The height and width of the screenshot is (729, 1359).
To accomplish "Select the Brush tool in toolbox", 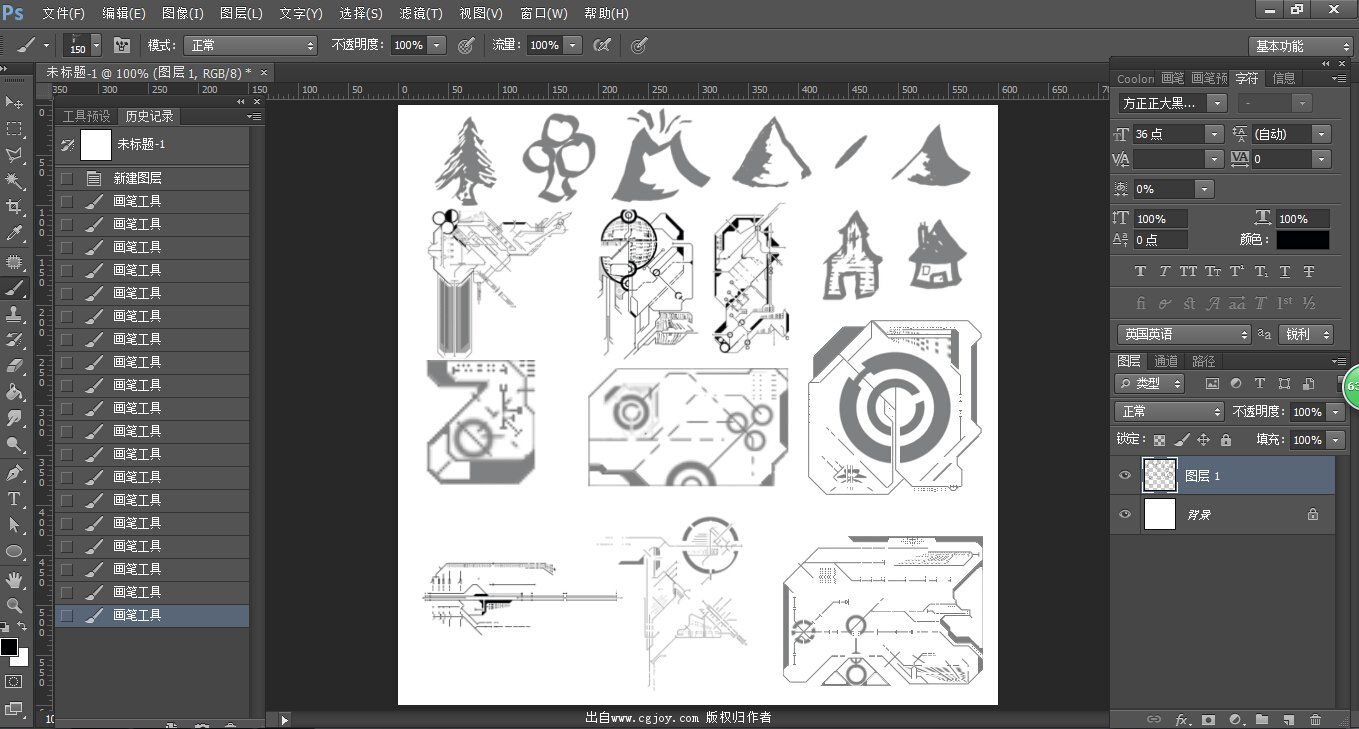I will click(x=14, y=288).
